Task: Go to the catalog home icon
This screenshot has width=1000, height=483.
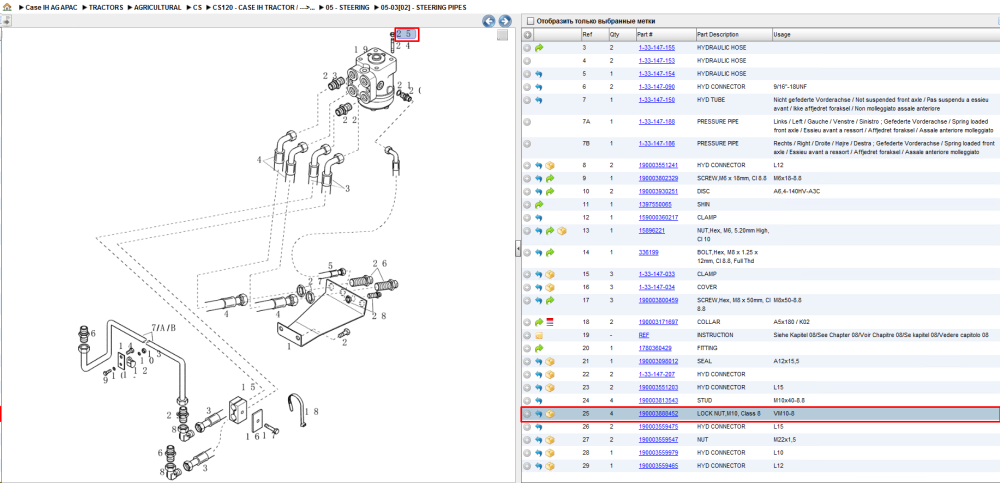Action: (x=7, y=7)
